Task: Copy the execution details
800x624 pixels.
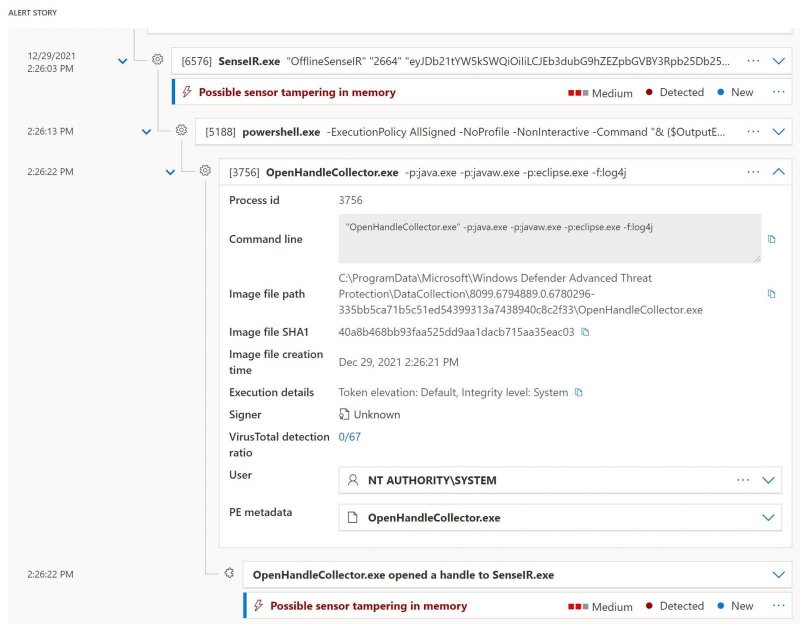Action: point(578,393)
